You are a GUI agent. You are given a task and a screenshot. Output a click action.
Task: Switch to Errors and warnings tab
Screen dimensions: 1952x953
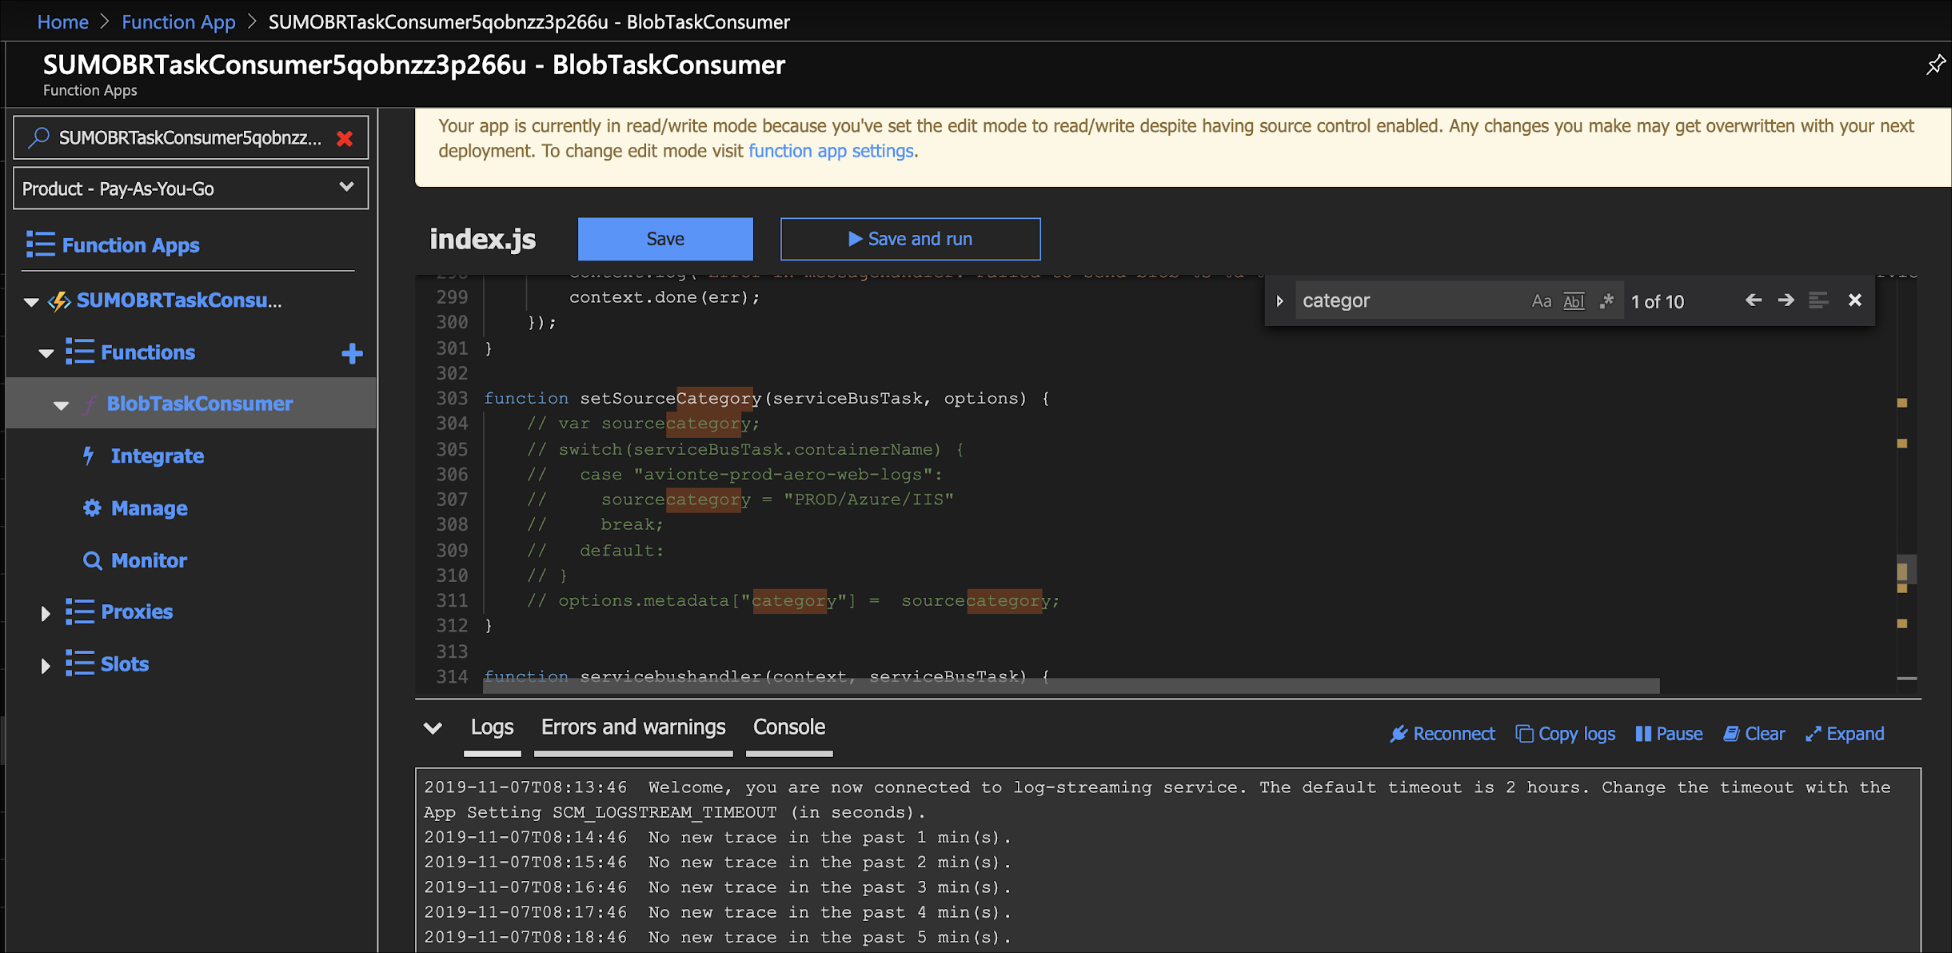(x=633, y=728)
